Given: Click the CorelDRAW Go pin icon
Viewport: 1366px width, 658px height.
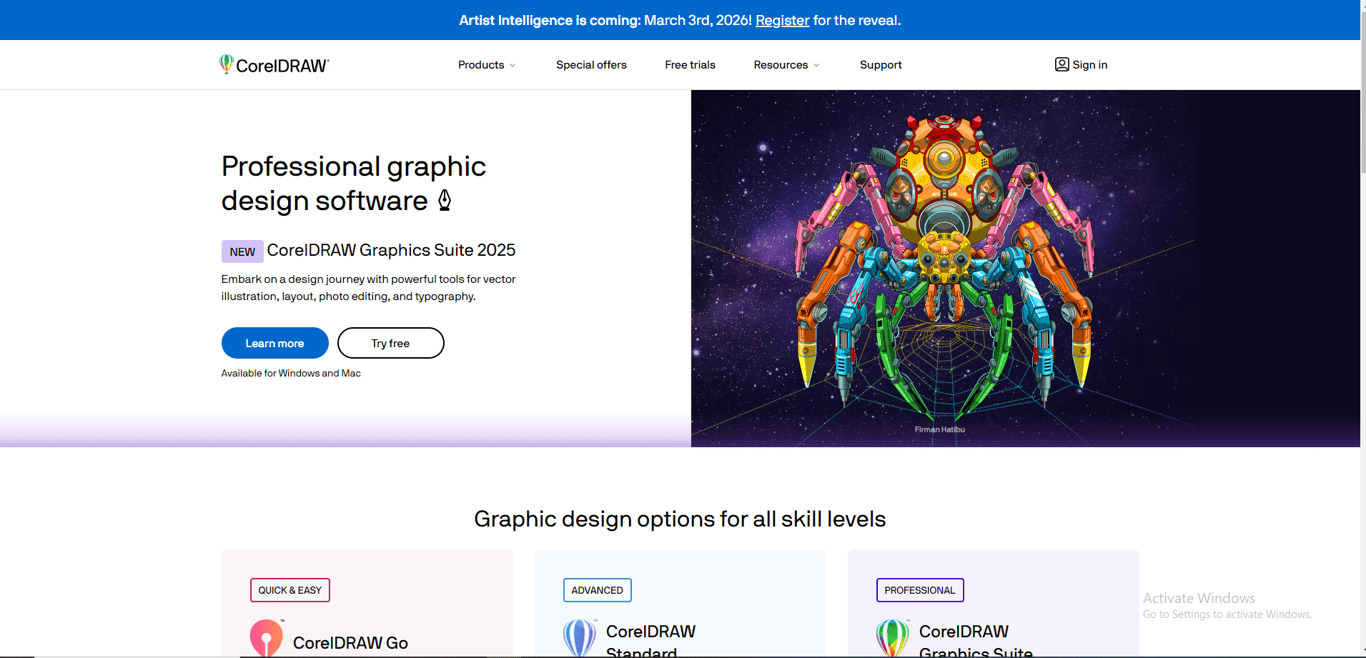Looking at the screenshot, I should click(x=267, y=638).
